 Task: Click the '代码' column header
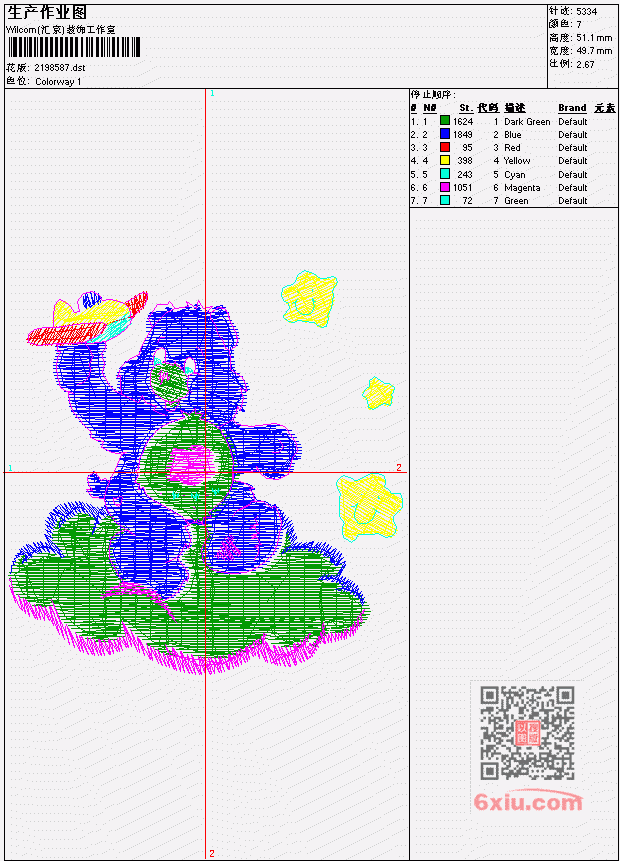click(x=488, y=108)
